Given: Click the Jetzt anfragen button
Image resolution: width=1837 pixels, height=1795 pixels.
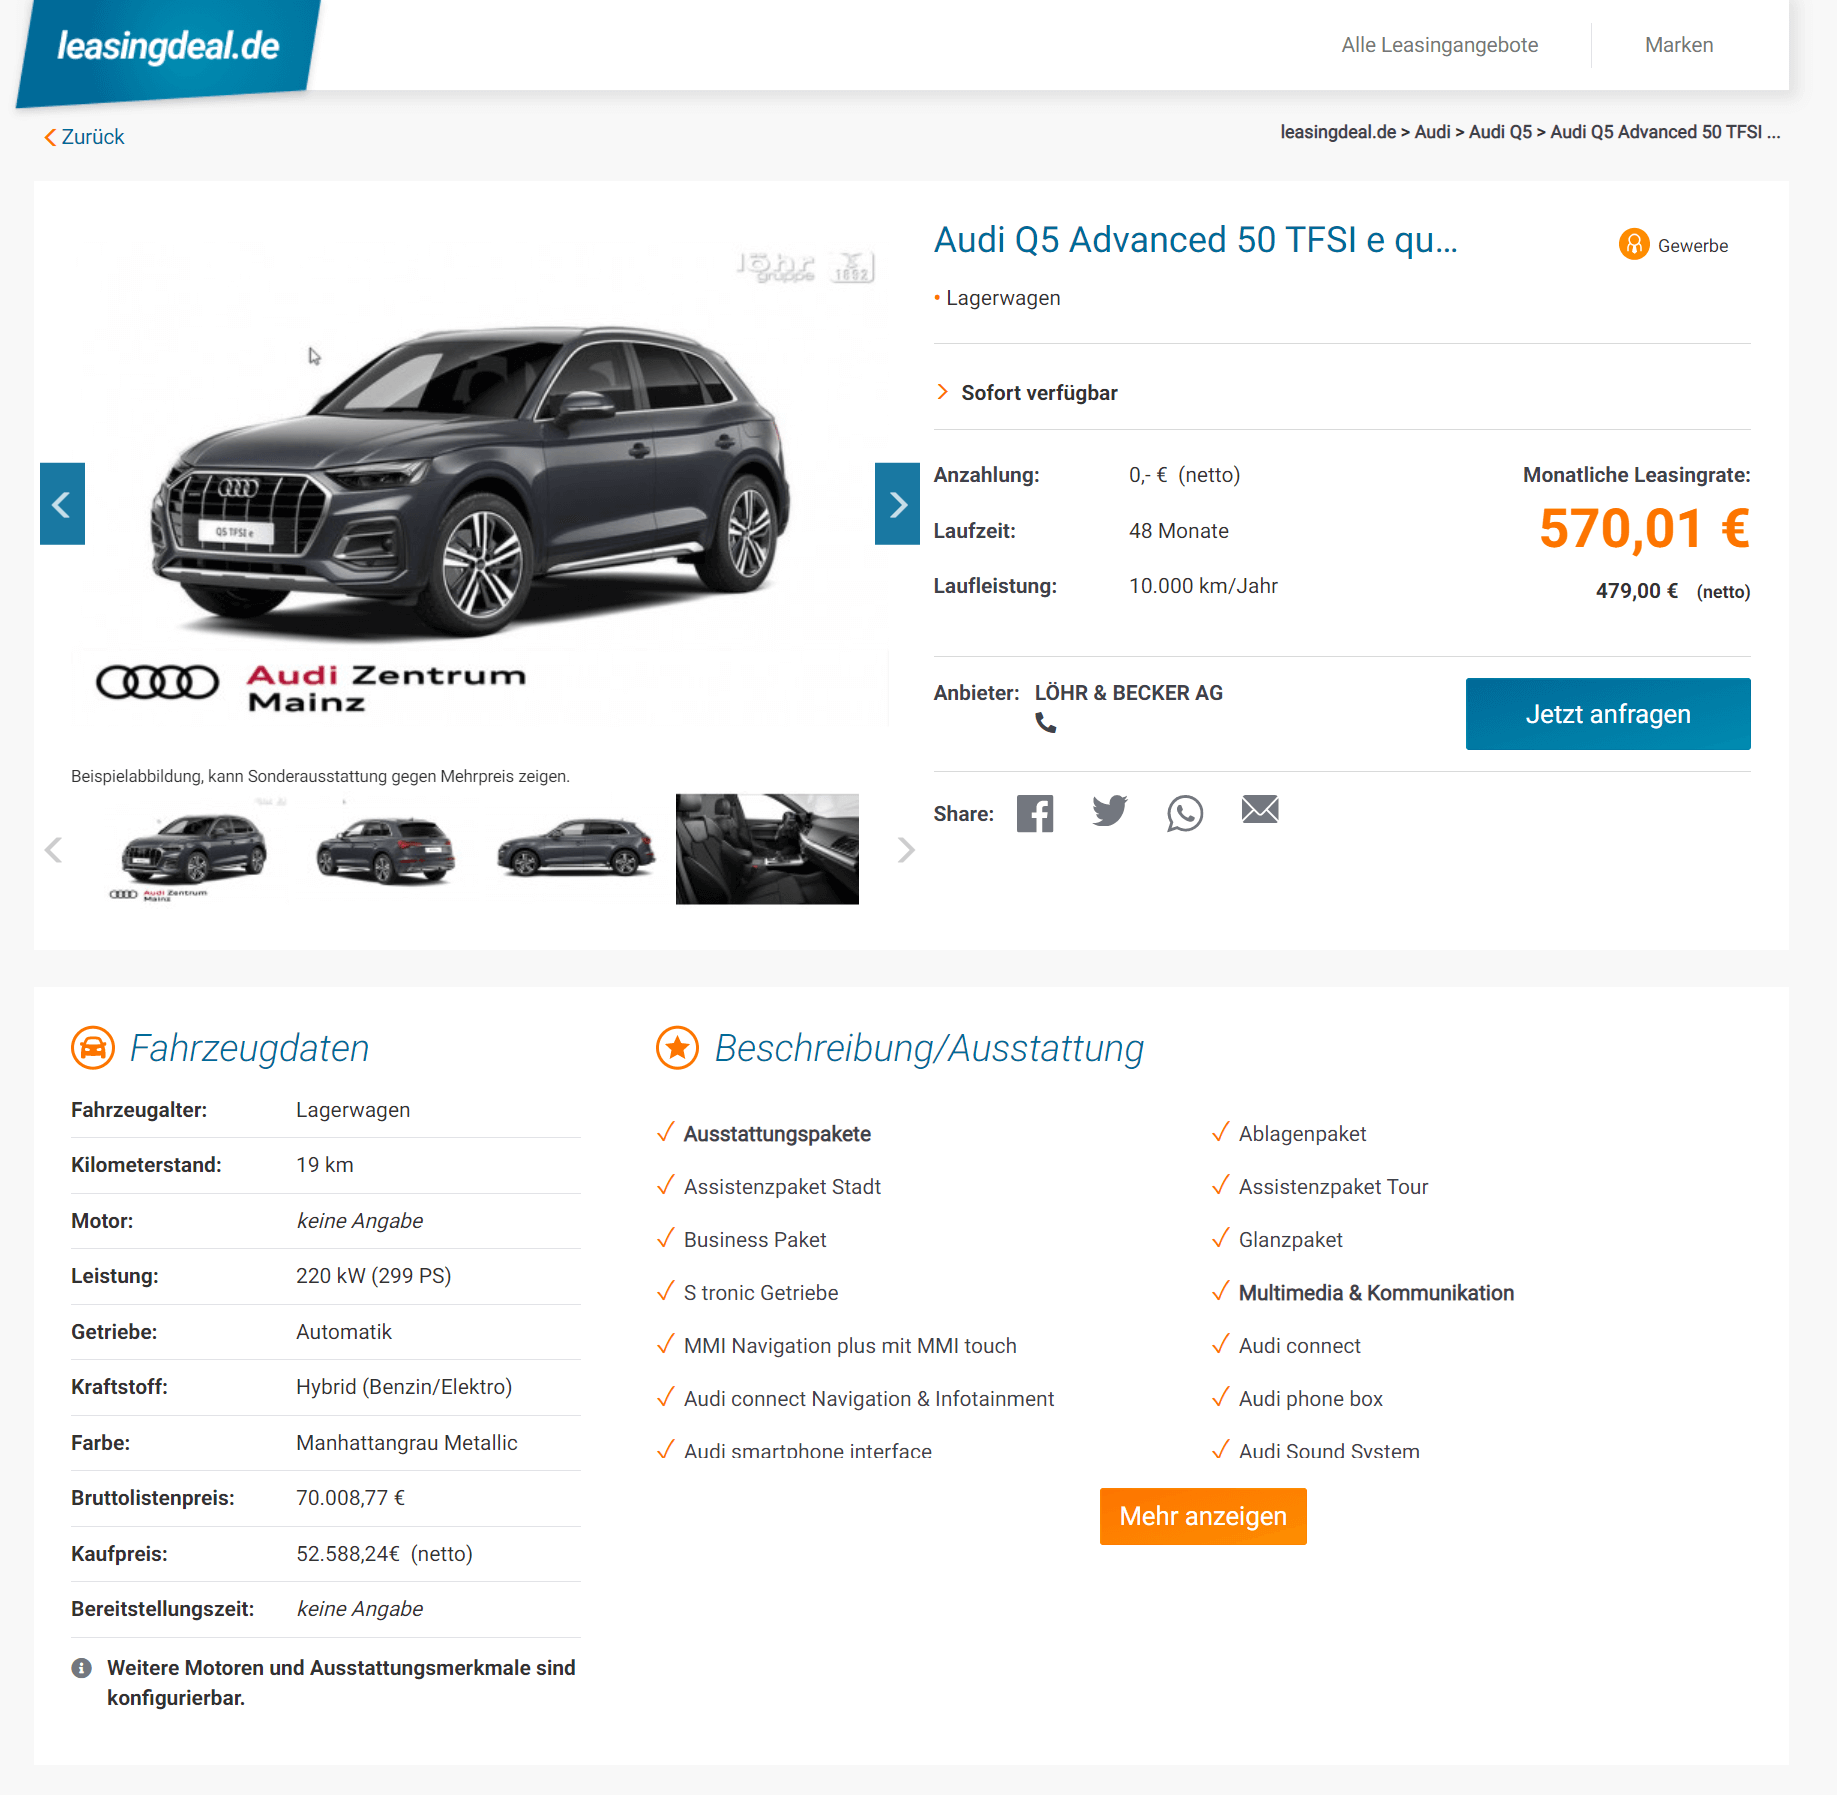Looking at the screenshot, I should 1608,714.
